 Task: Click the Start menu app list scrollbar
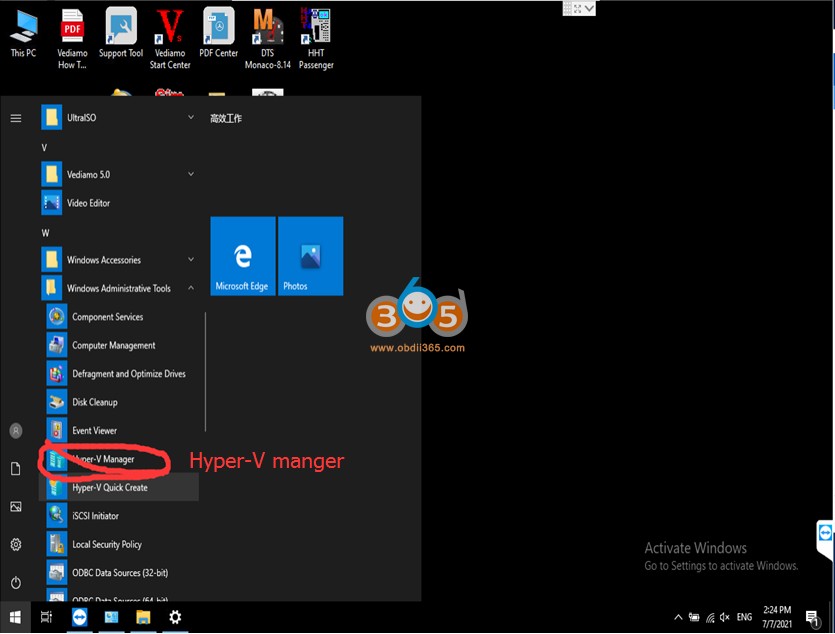[205, 372]
